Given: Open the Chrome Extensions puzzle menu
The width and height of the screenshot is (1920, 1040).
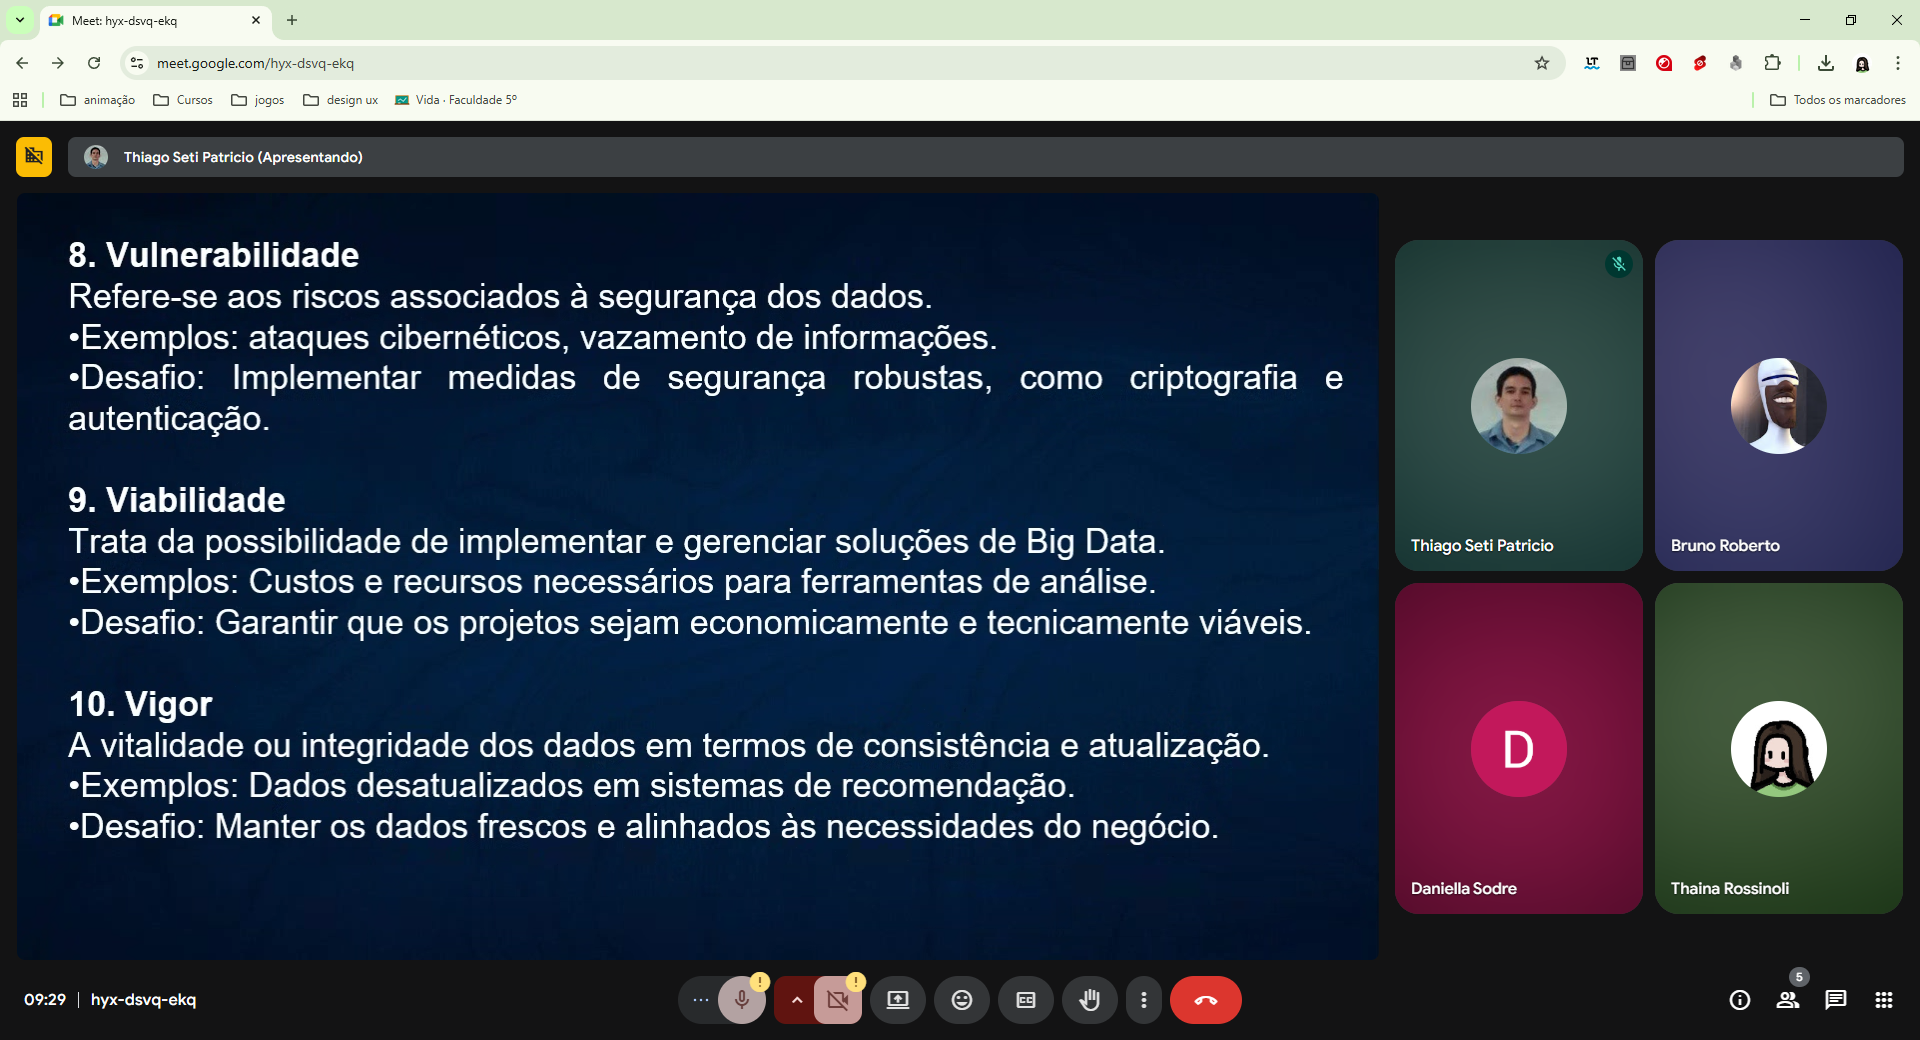Looking at the screenshot, I should pos(1772,63).
